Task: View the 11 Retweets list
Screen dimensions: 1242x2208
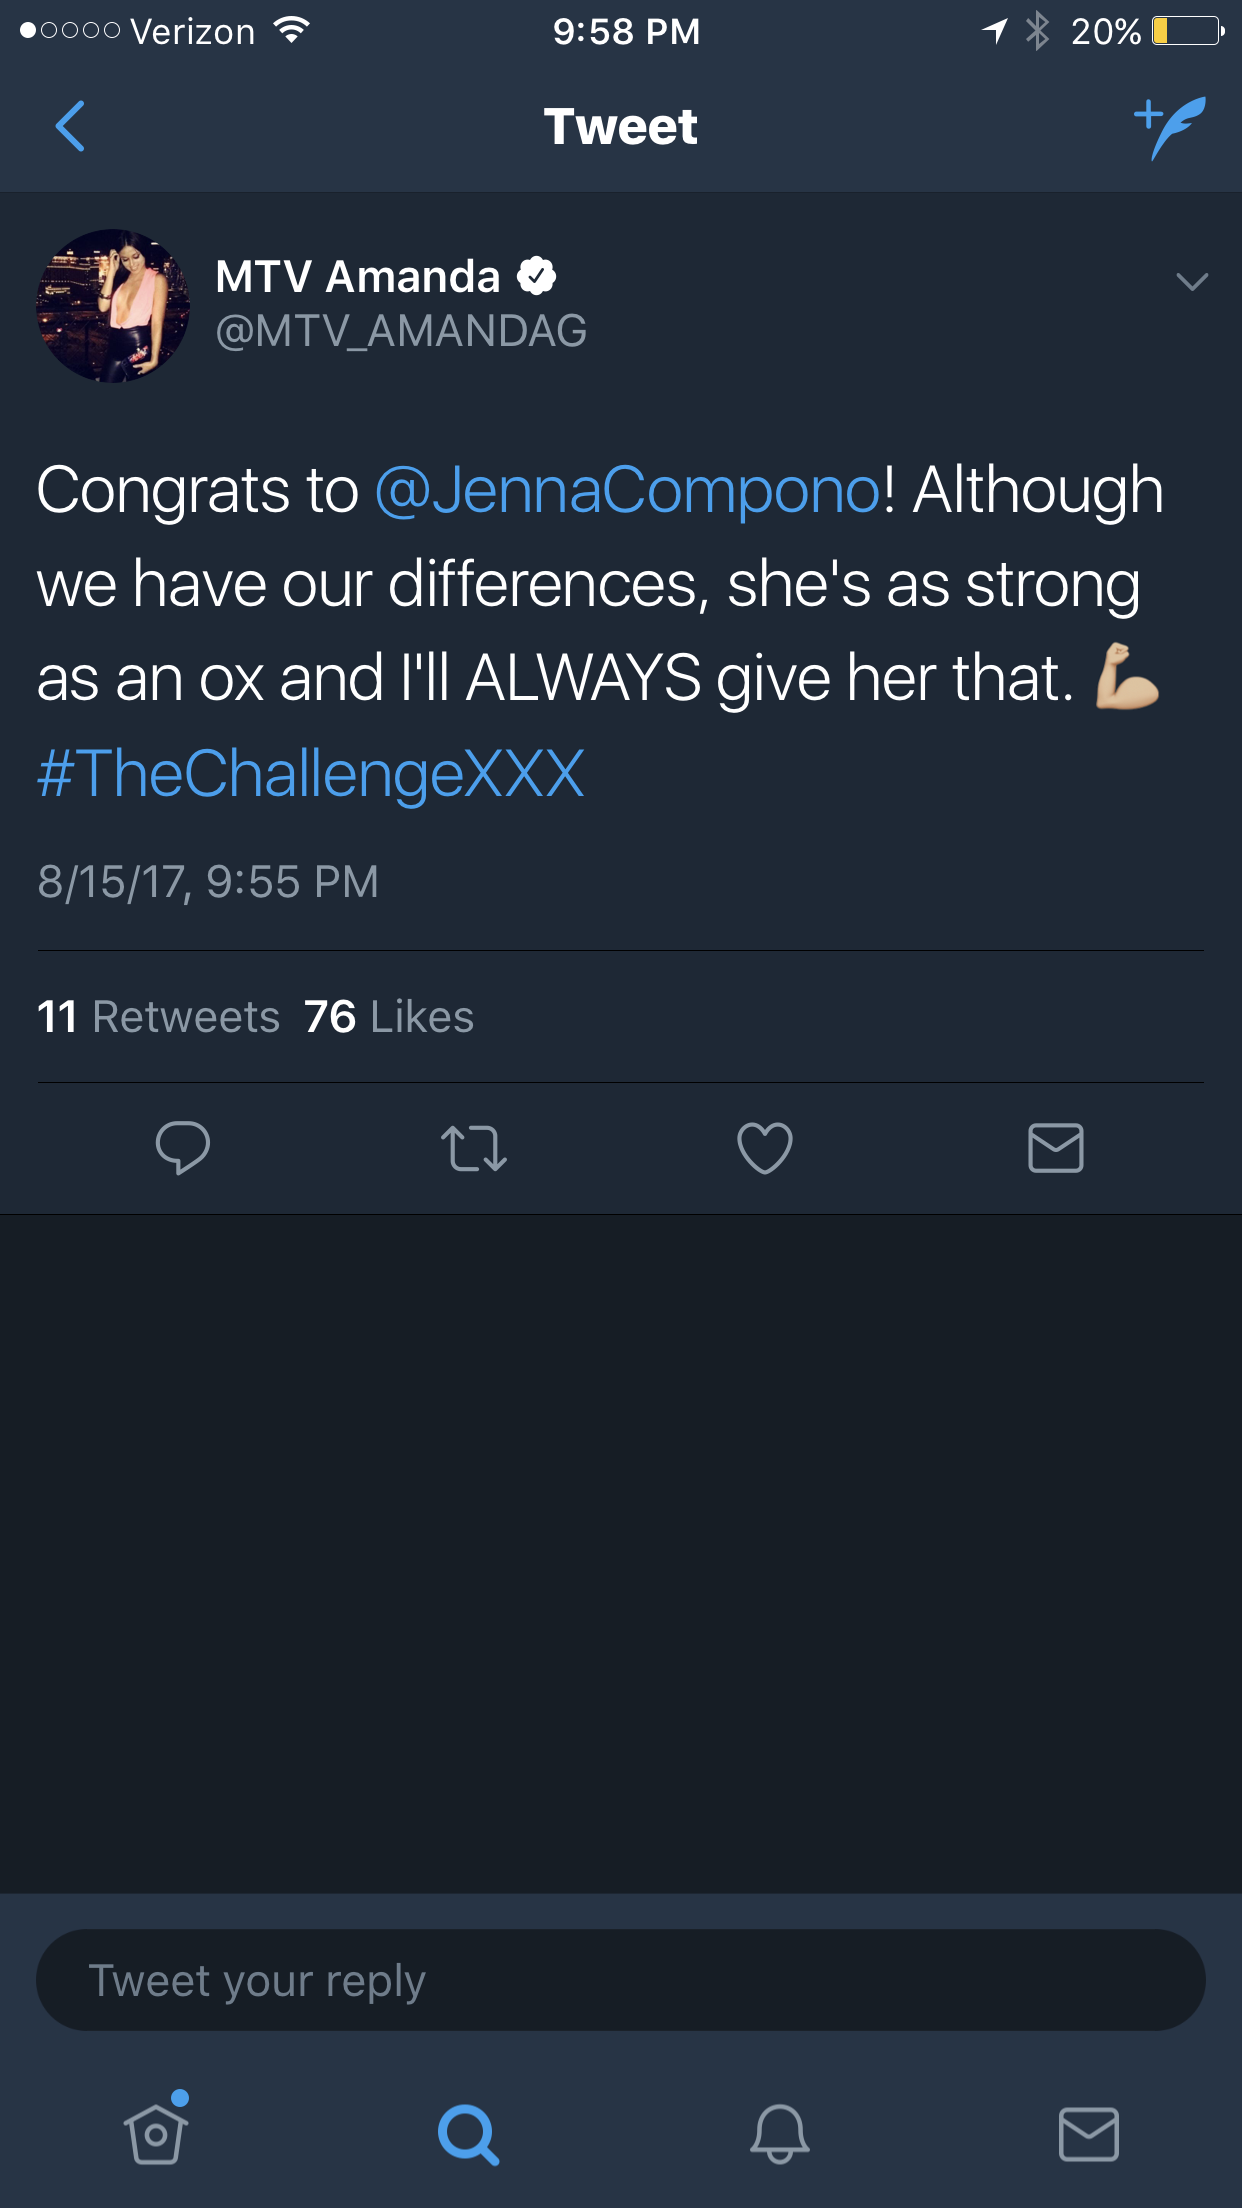Action: pyautogui.click(x=158, y=1017)
